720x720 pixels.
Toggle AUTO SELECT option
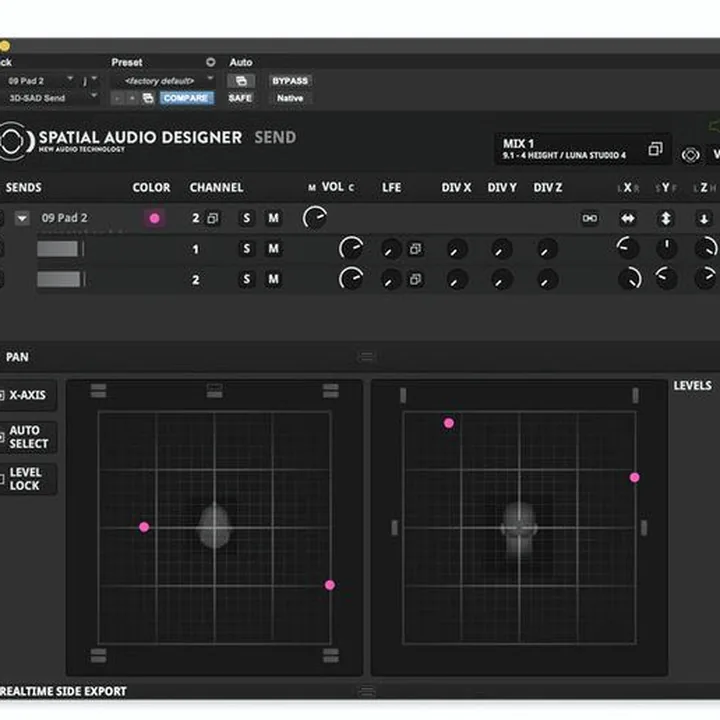28,437
